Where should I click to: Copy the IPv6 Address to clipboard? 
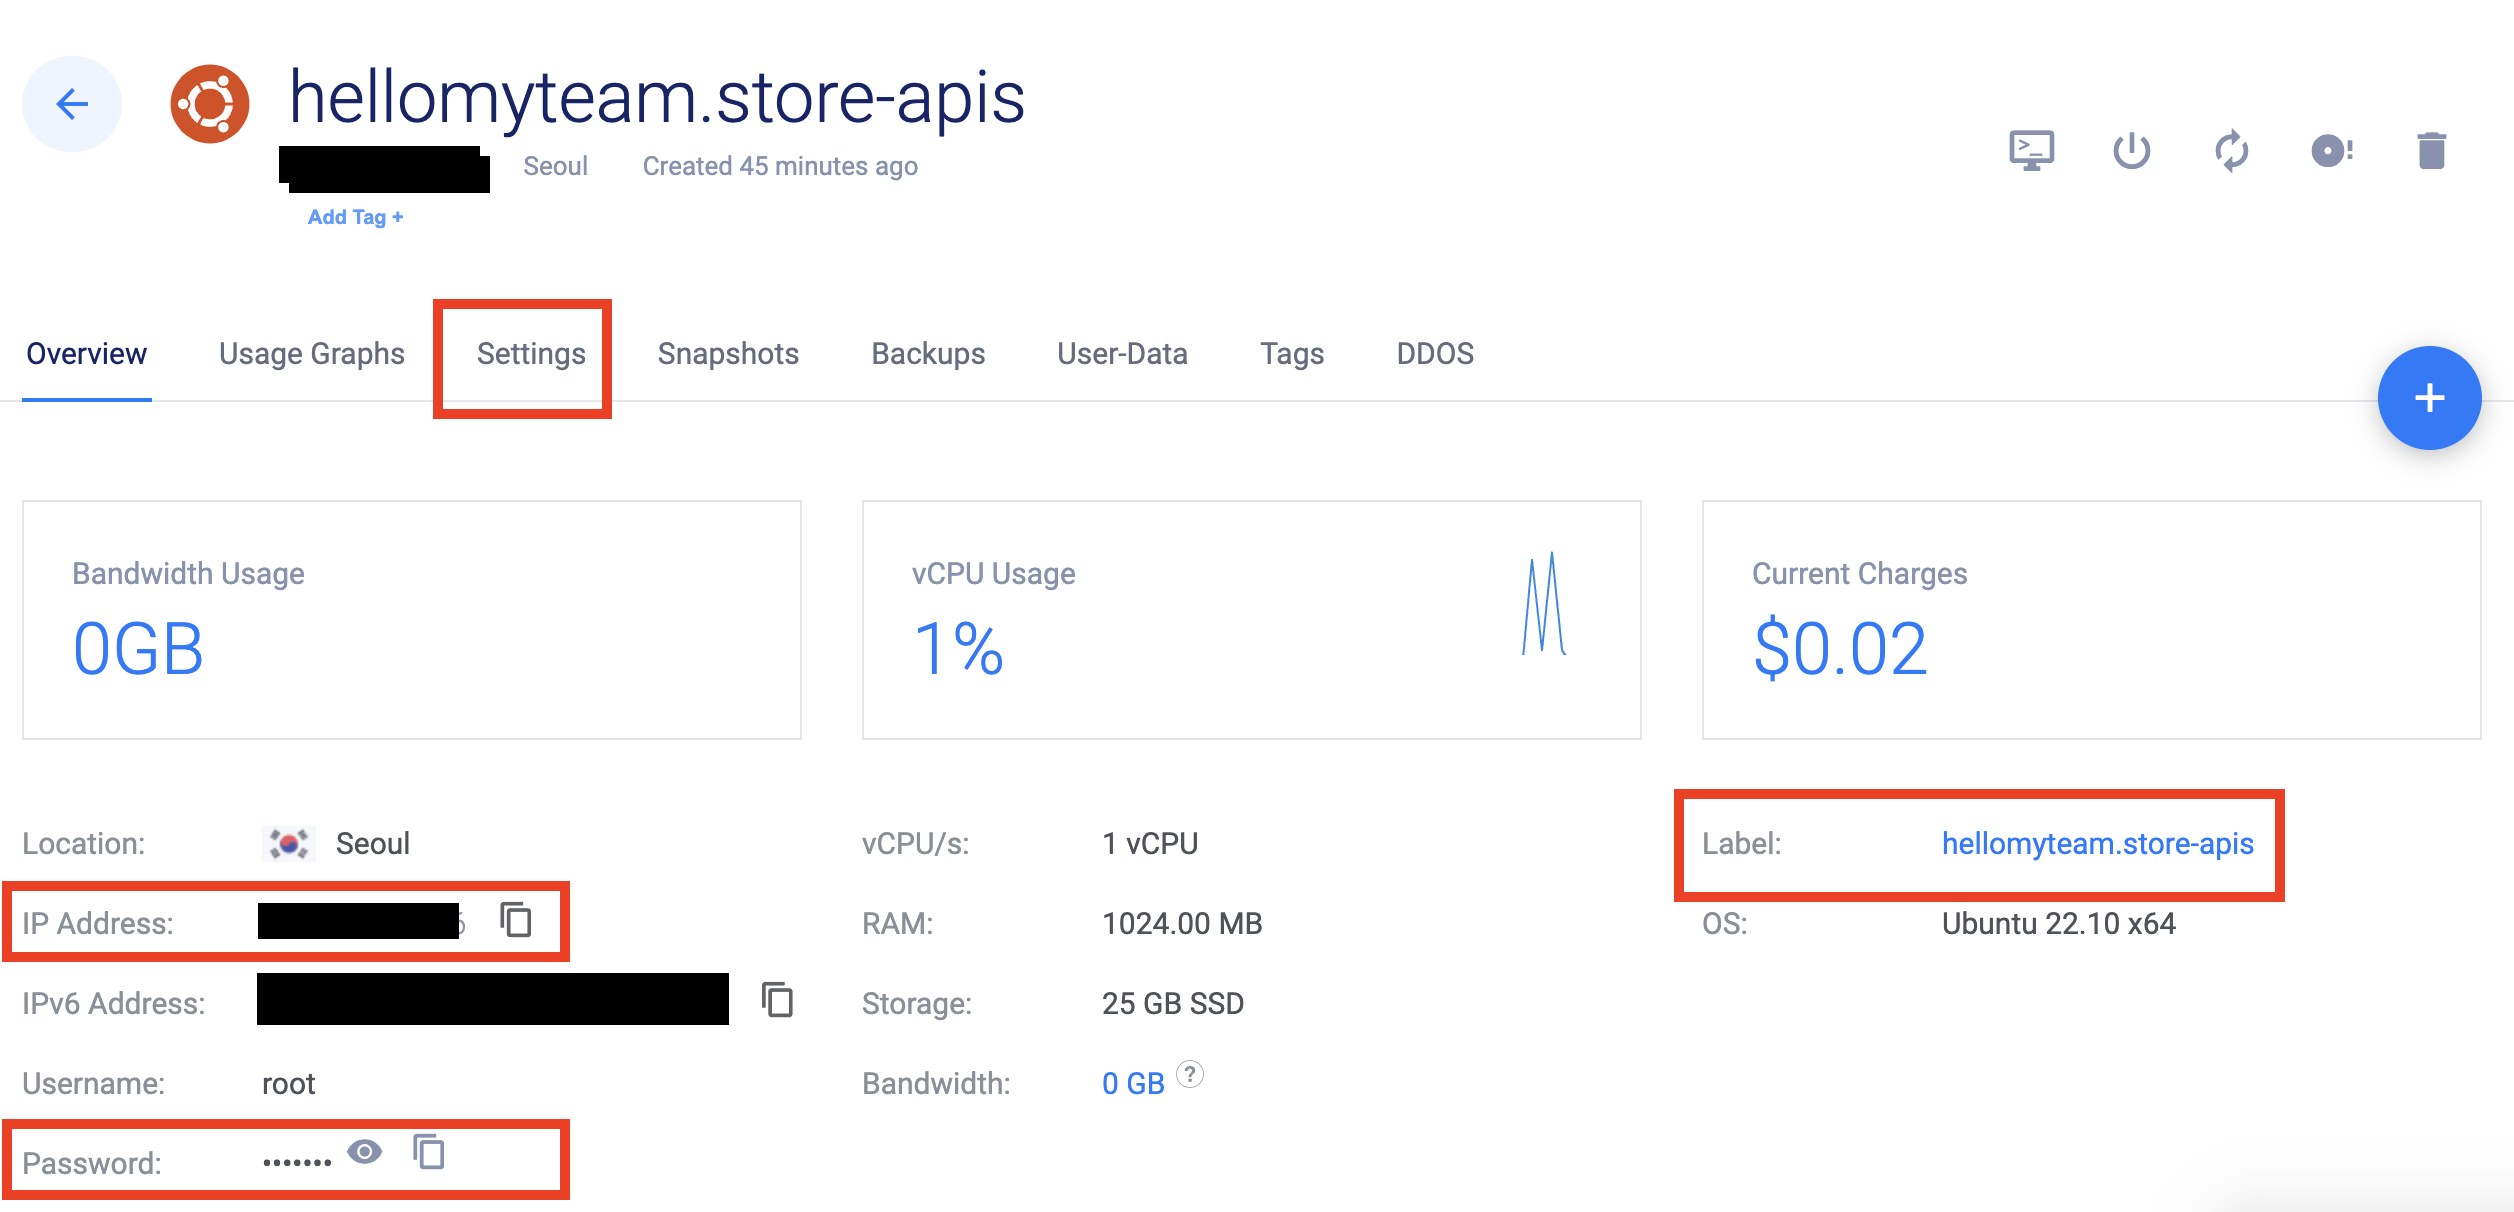click(777, 1000)
